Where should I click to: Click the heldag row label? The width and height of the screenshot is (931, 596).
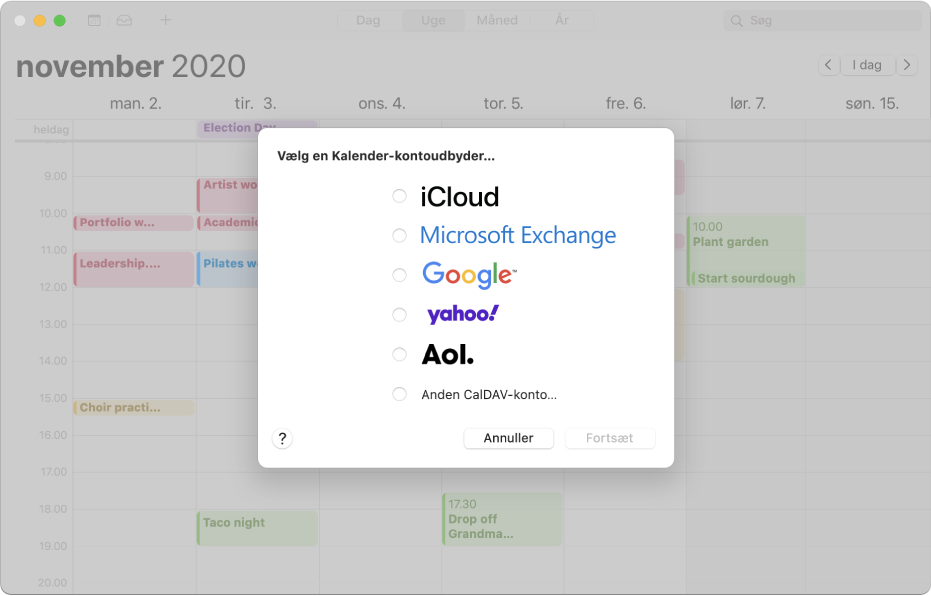[x=51, y=129]
